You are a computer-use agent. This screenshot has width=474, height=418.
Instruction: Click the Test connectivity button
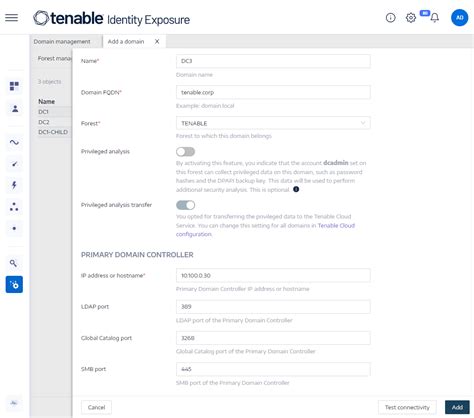pyautogui.click(x=407, y=407)
